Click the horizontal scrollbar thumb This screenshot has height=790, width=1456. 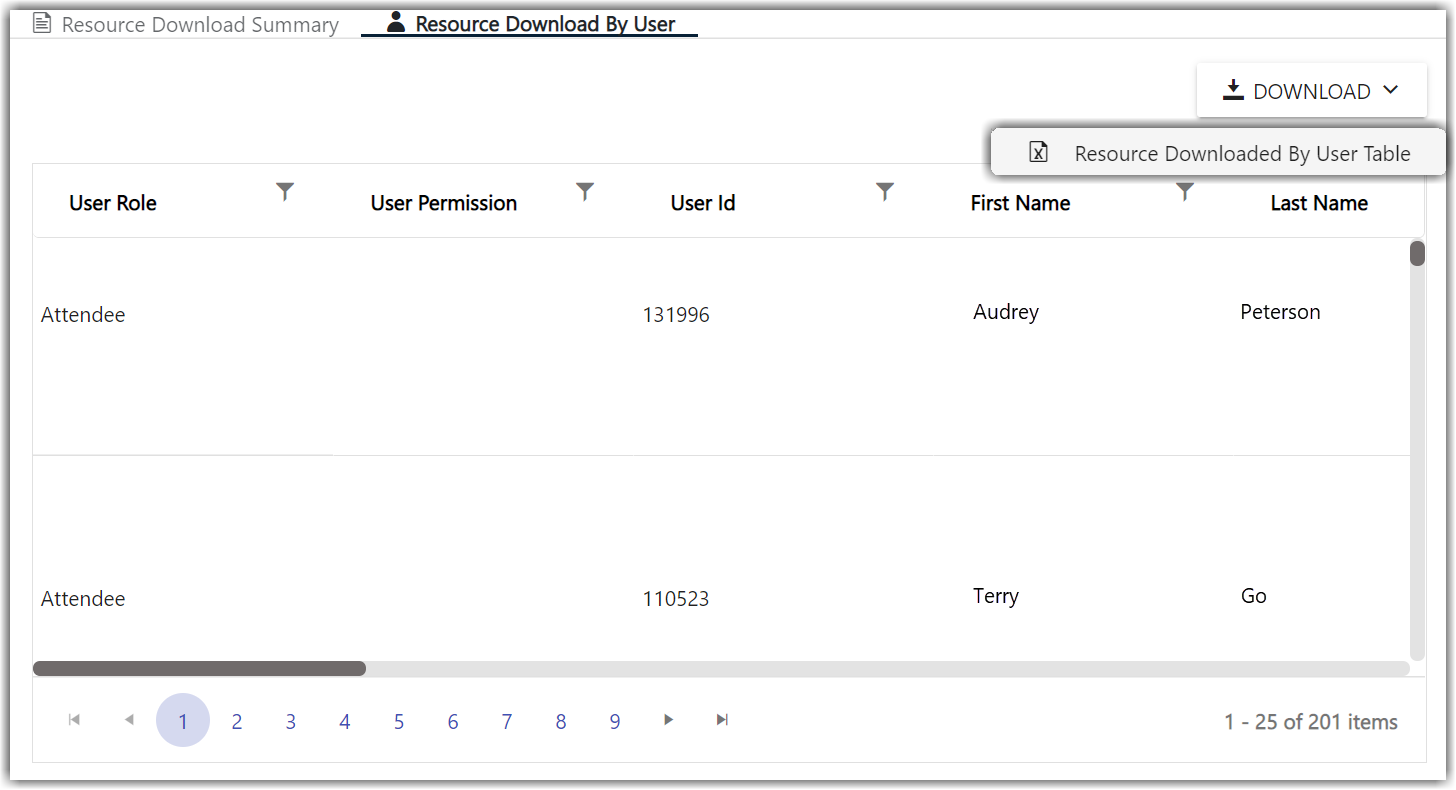pyautogui.click(x=199, y=668)
